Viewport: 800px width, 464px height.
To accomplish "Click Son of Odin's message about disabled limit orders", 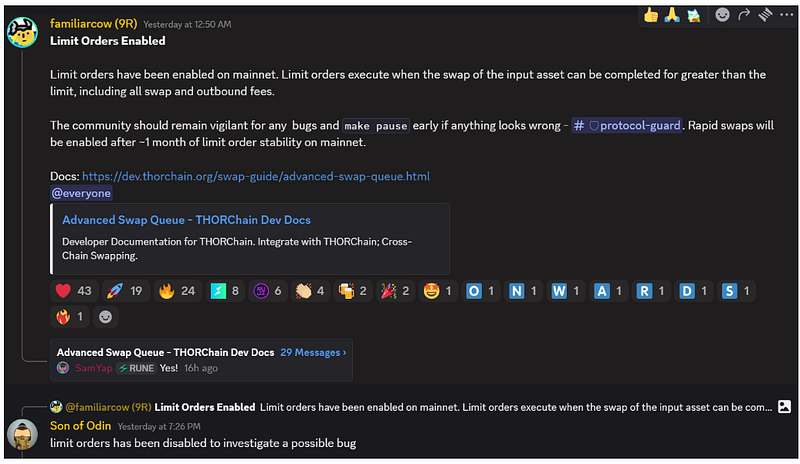I will (203, 443).
